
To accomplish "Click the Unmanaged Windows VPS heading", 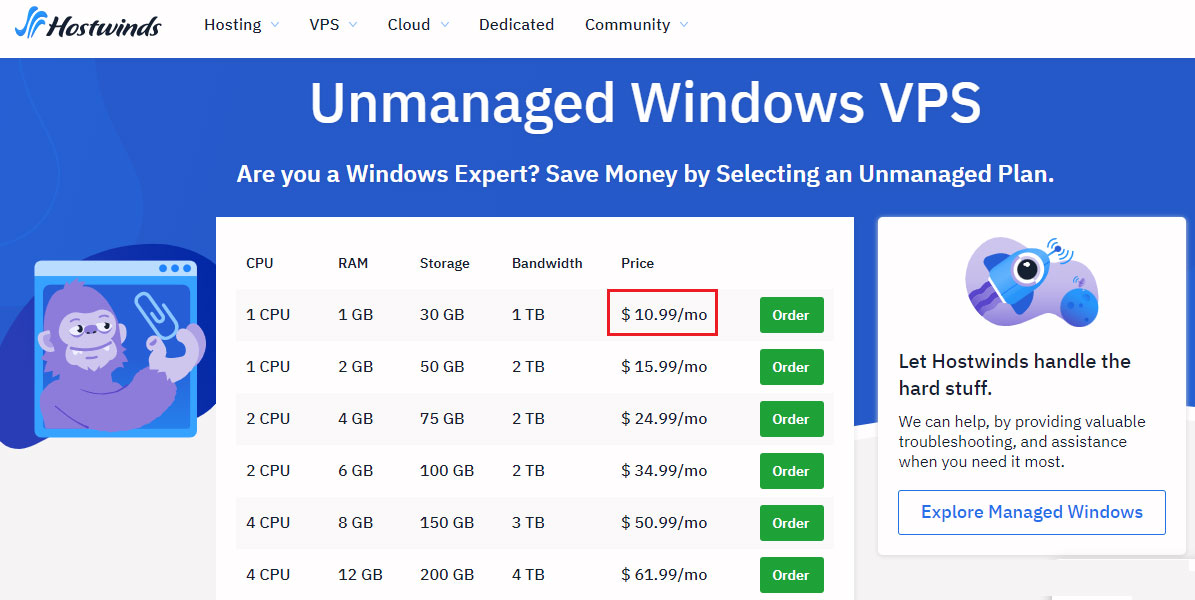I will click(x=645, y=104).
